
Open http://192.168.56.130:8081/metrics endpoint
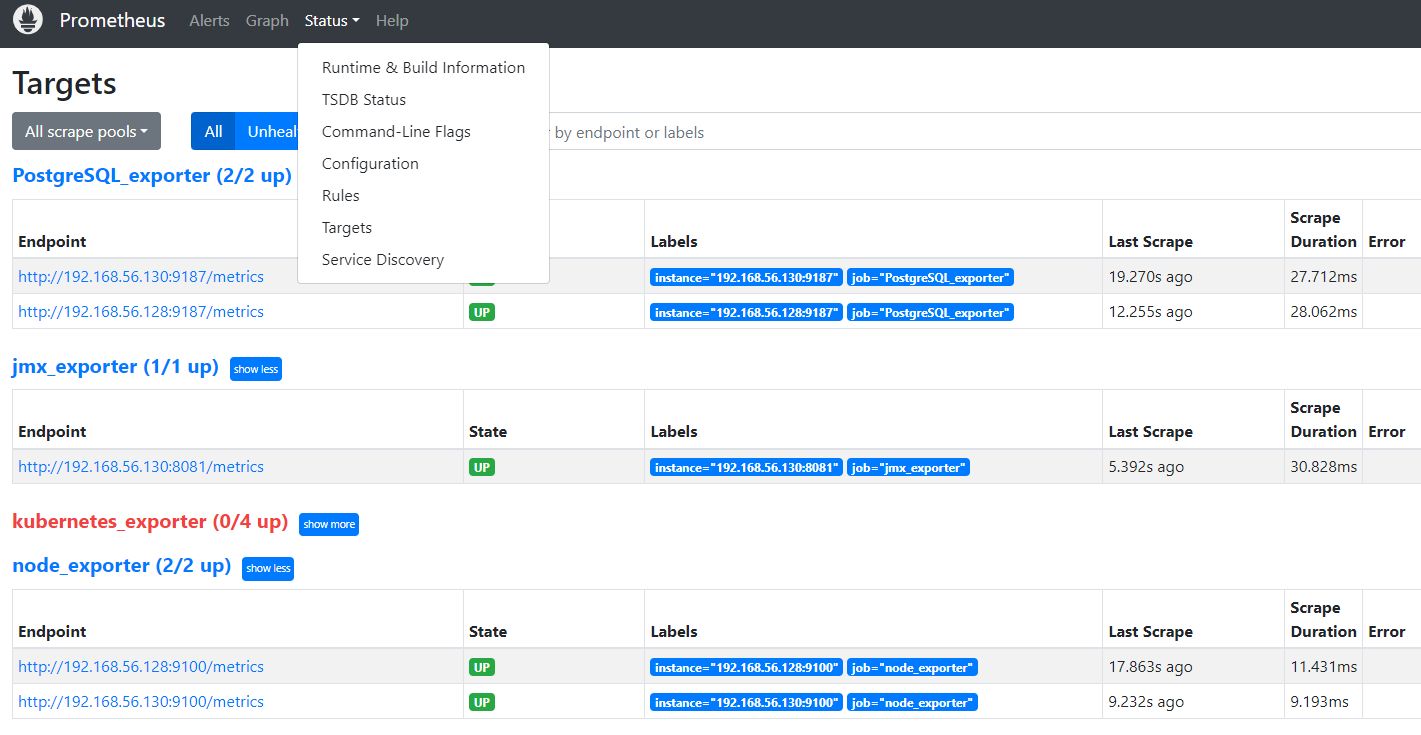point(141,467)
